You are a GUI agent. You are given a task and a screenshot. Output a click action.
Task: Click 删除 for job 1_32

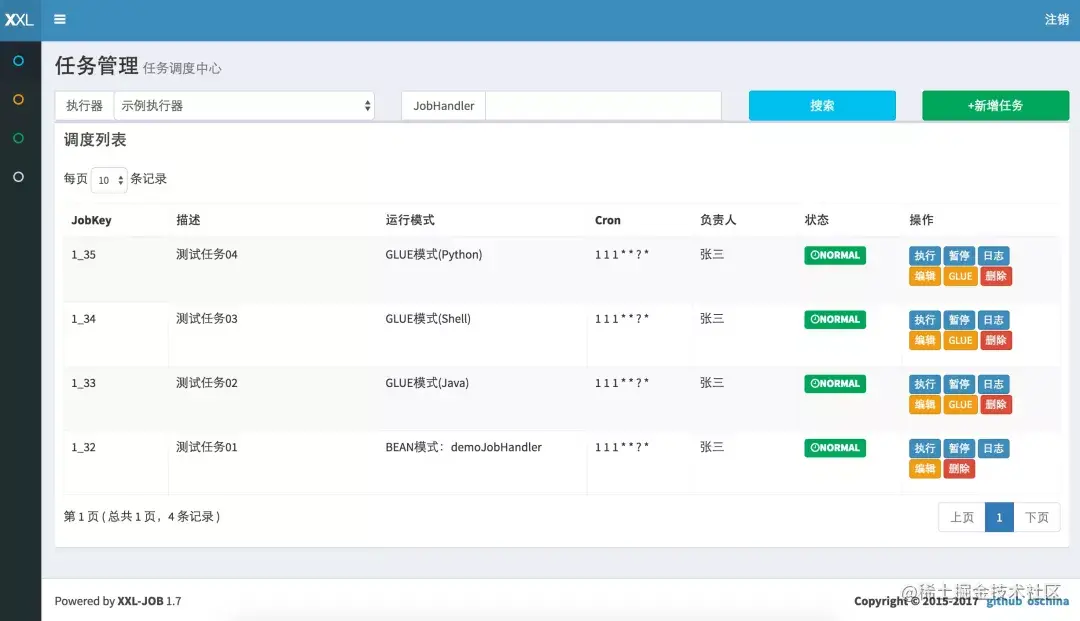tap(959, 469)
